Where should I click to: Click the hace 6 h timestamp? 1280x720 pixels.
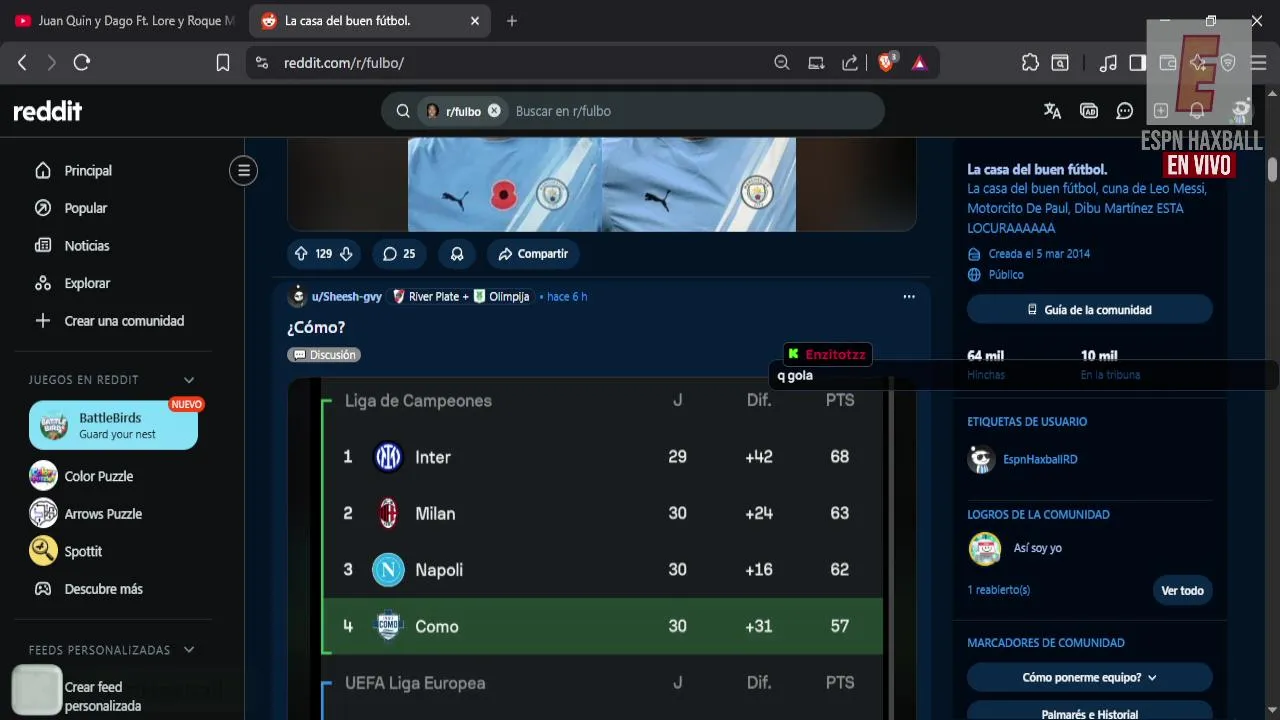567,297
